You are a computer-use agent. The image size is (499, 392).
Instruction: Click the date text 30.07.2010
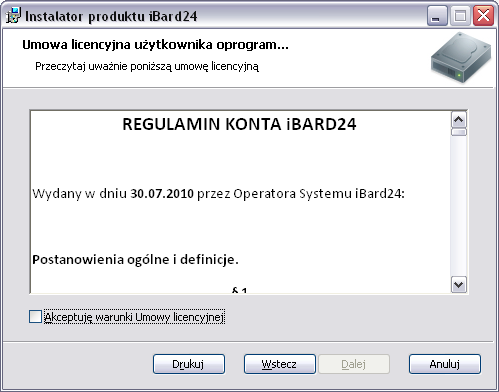tap(162, 194)
